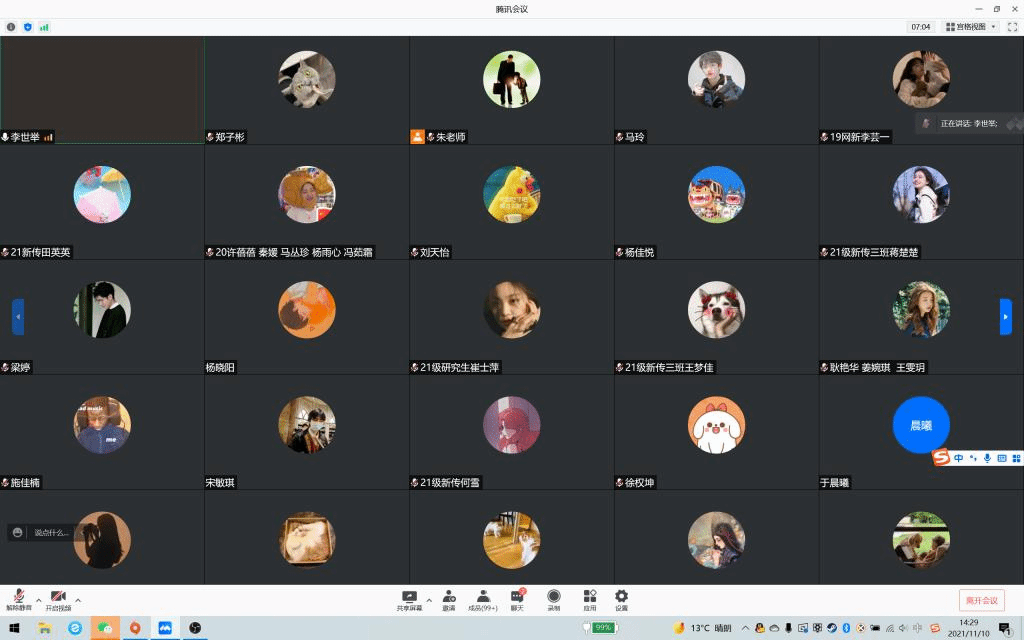
Task: Open the 邀请 invite icon
Action: pyautogui.click(x=449, y=598)
